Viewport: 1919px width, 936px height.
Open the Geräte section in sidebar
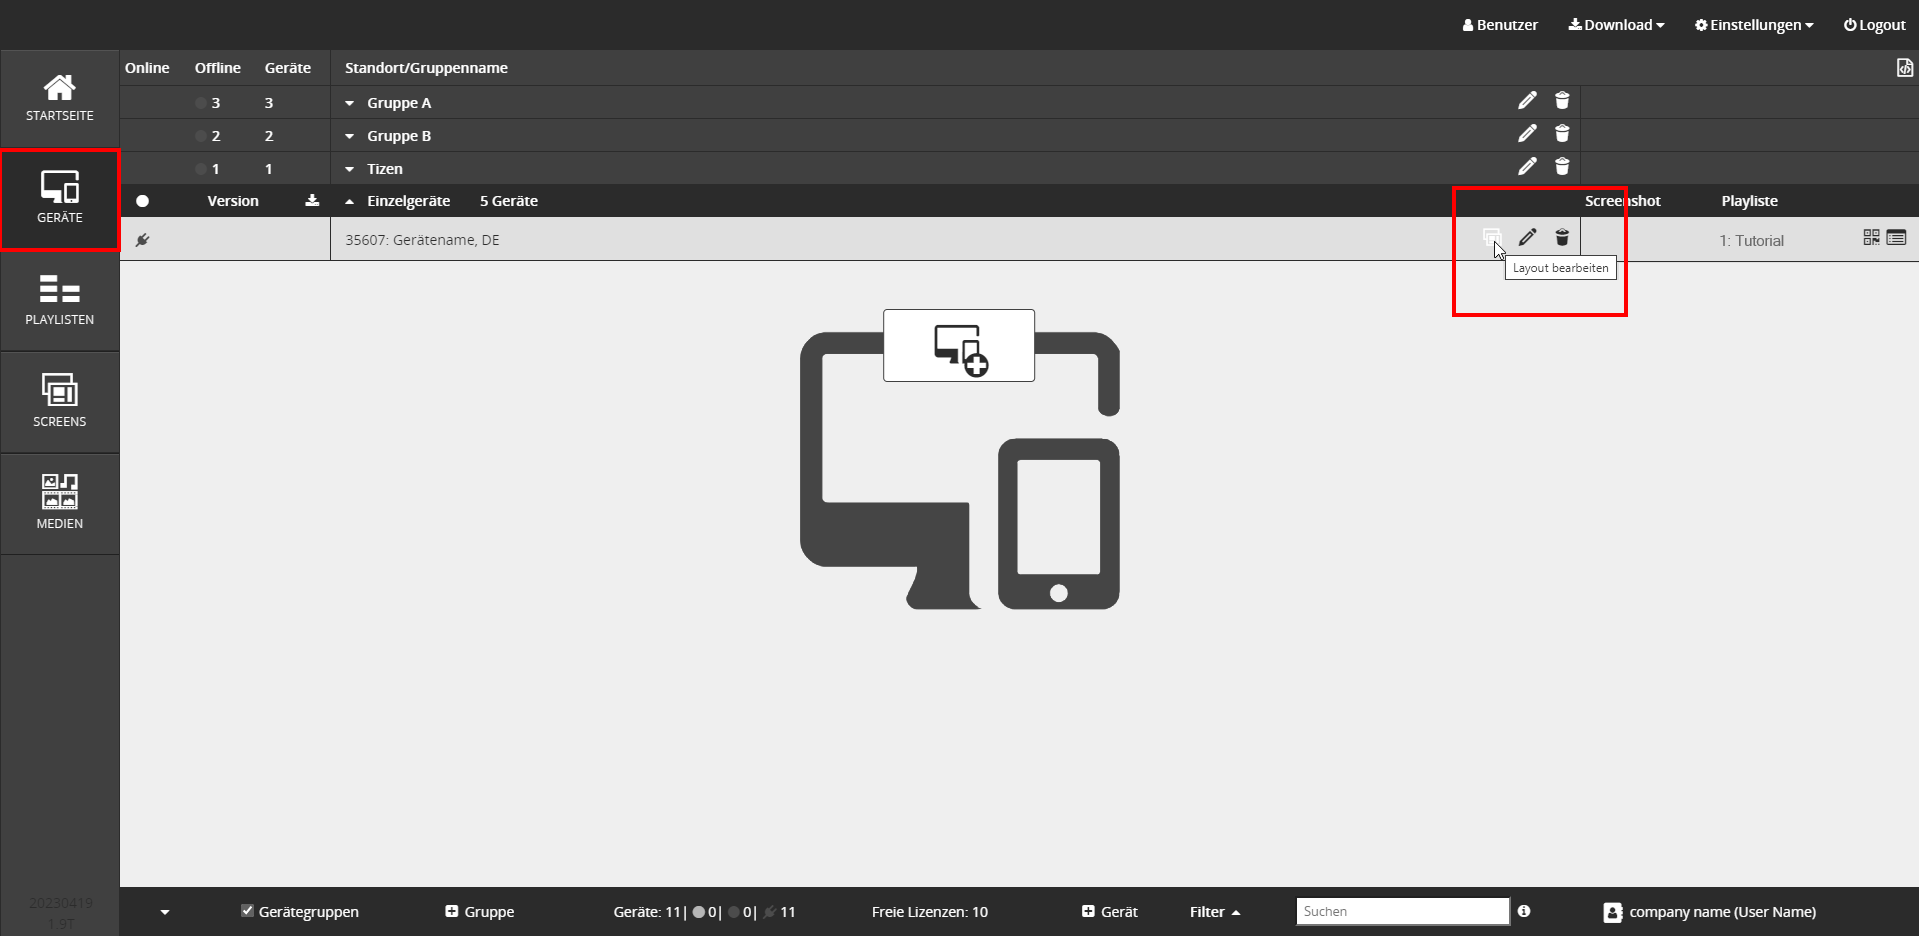coord(60,199)
